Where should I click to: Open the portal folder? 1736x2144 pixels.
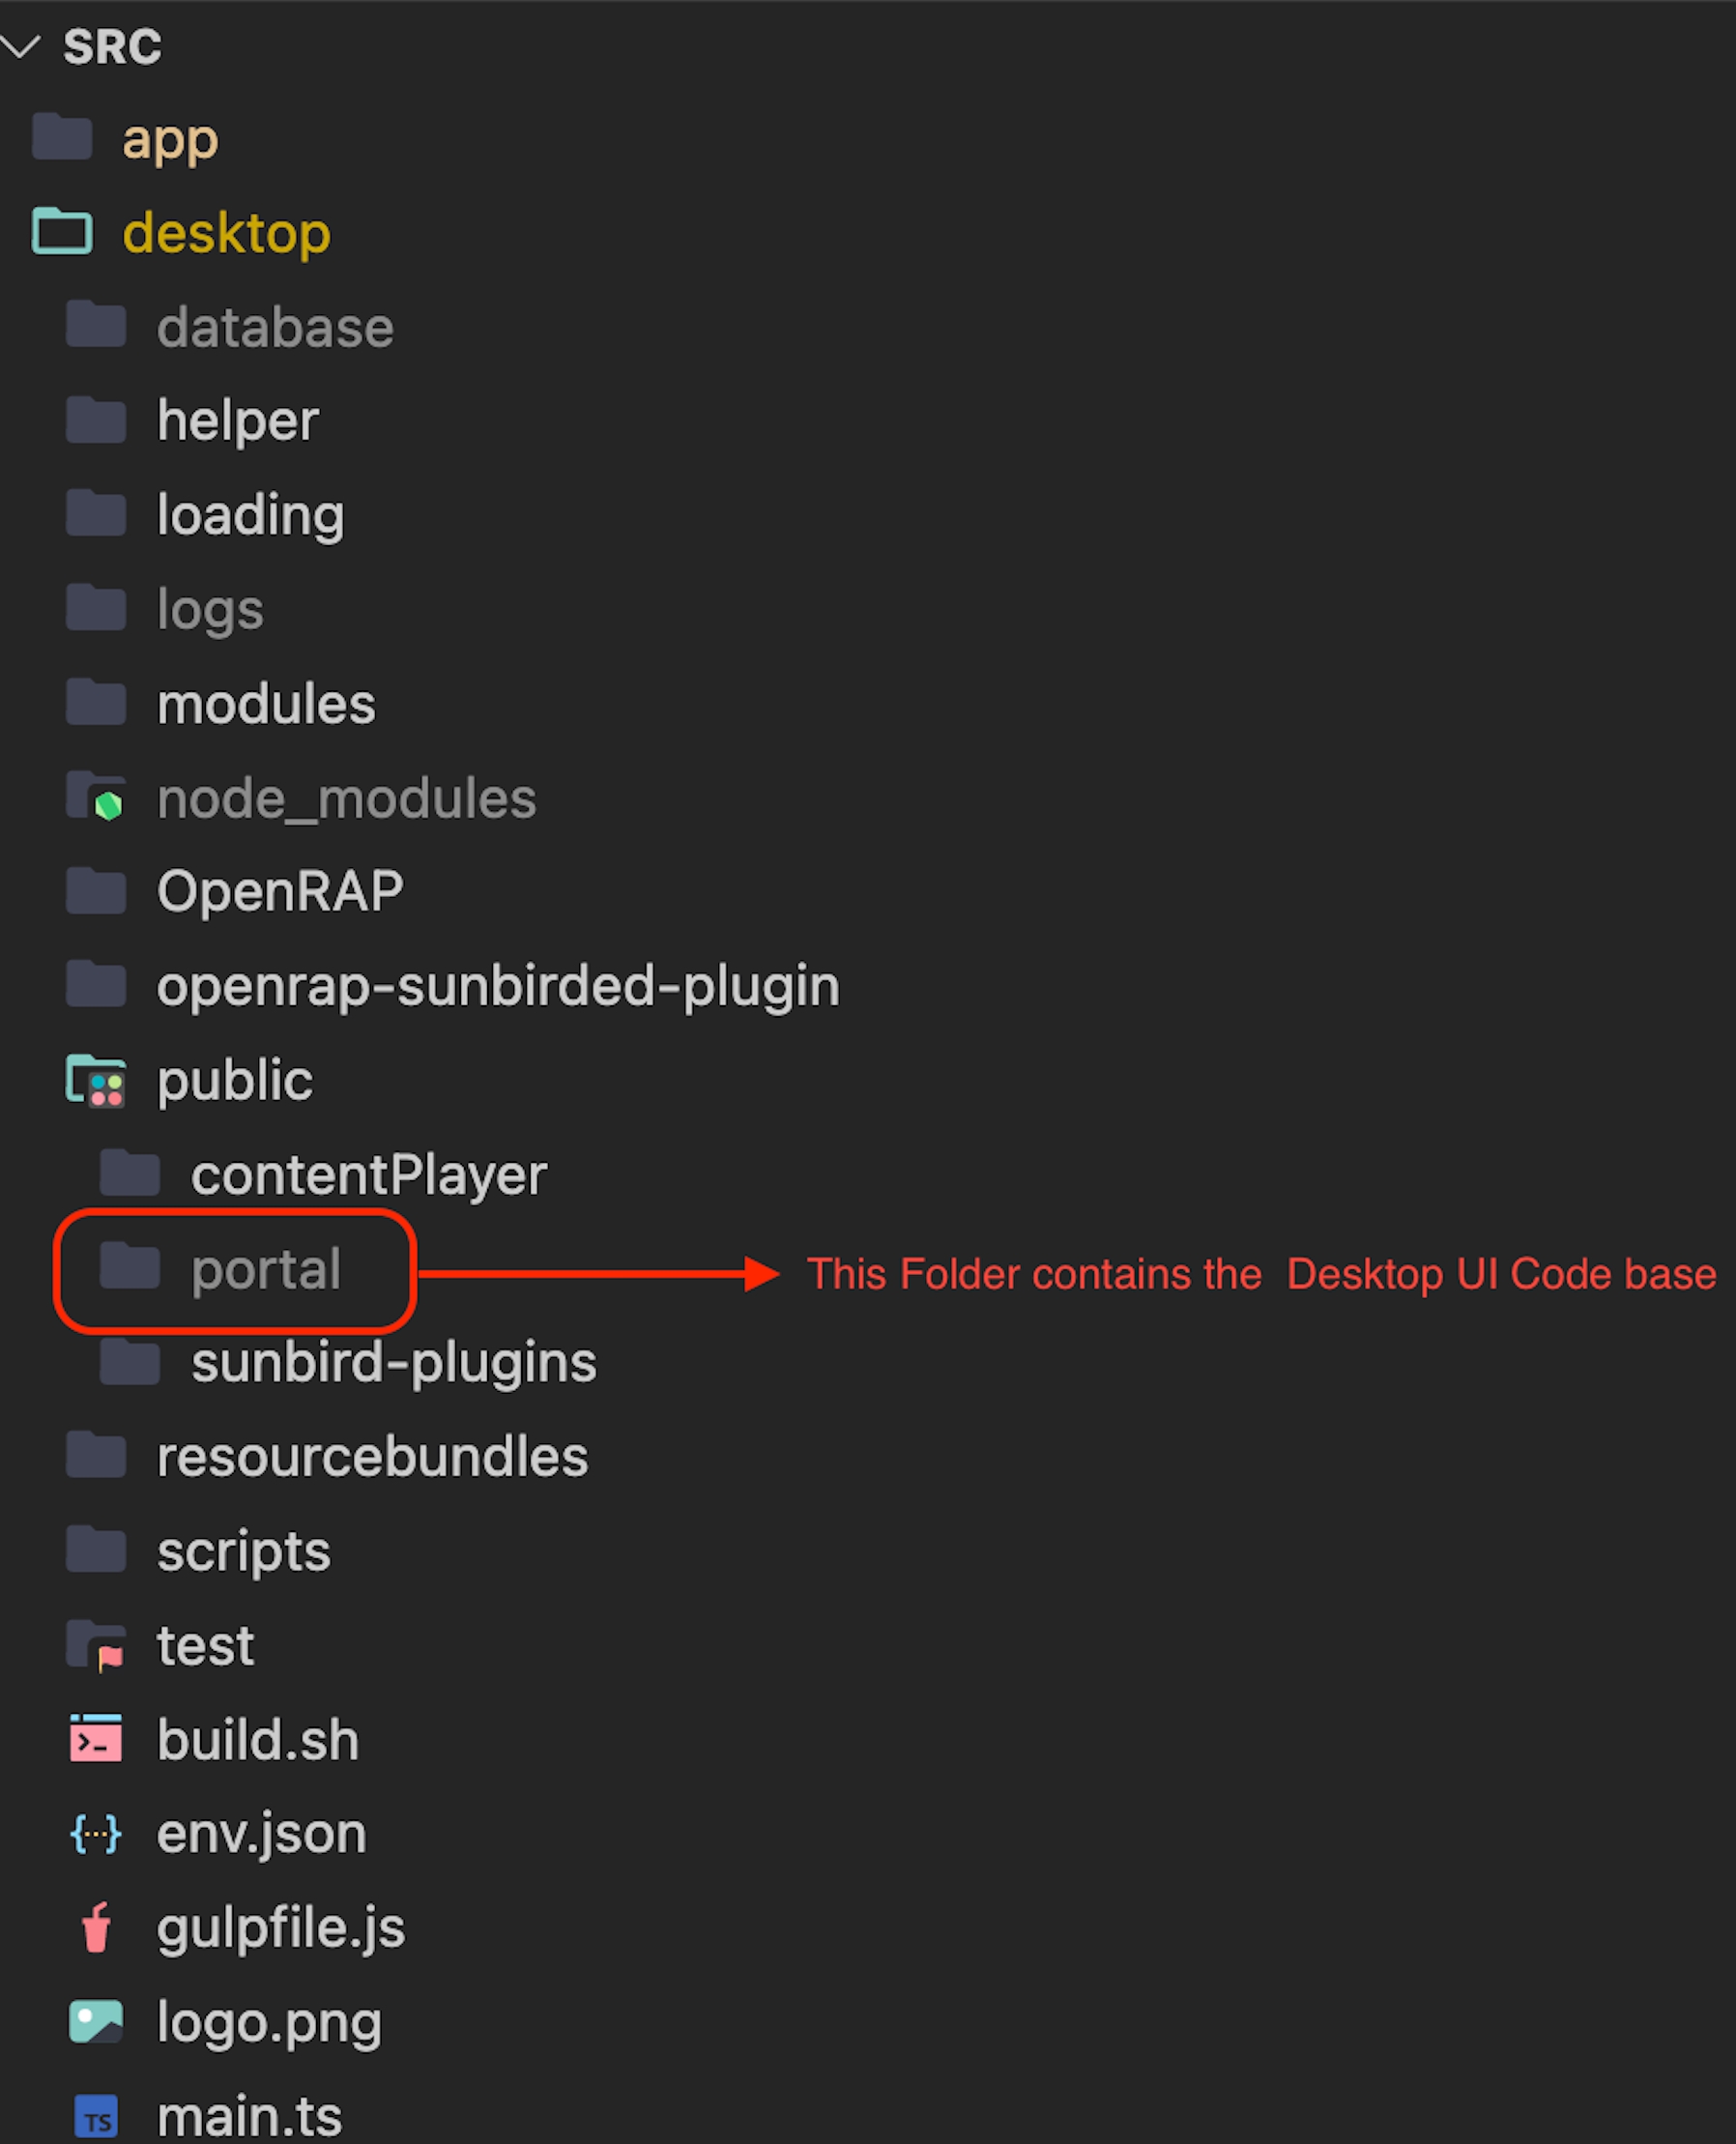click(x=265, y=1270)
